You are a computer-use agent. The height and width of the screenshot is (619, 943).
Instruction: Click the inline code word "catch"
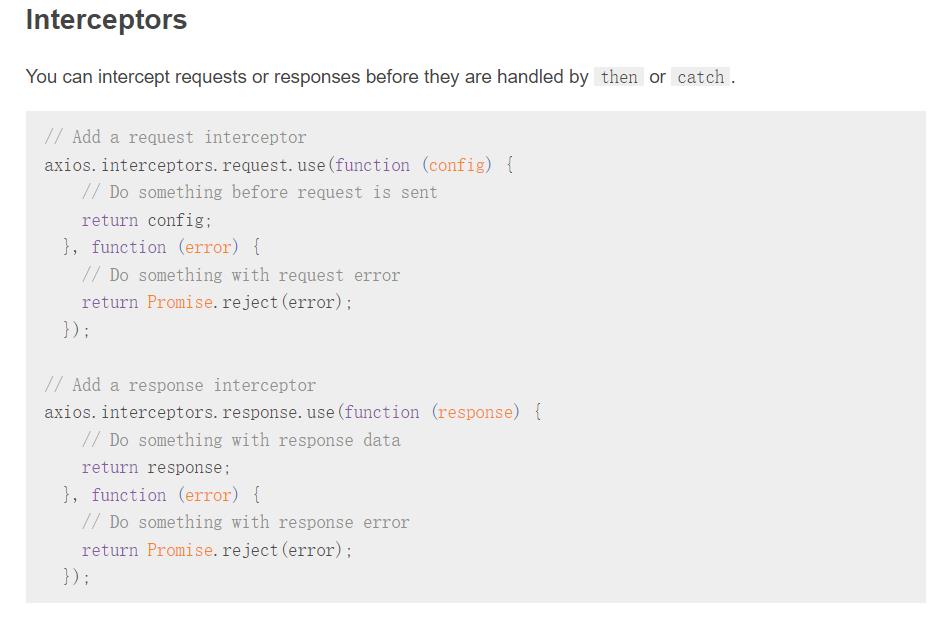coord(700,77)
